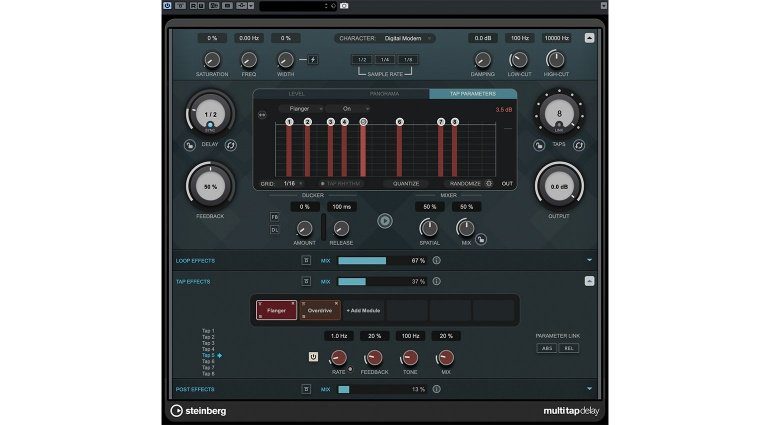770x425 pixels.
Task: Enable the 1/2 sample rate button
Action: (x=362, y=60)
